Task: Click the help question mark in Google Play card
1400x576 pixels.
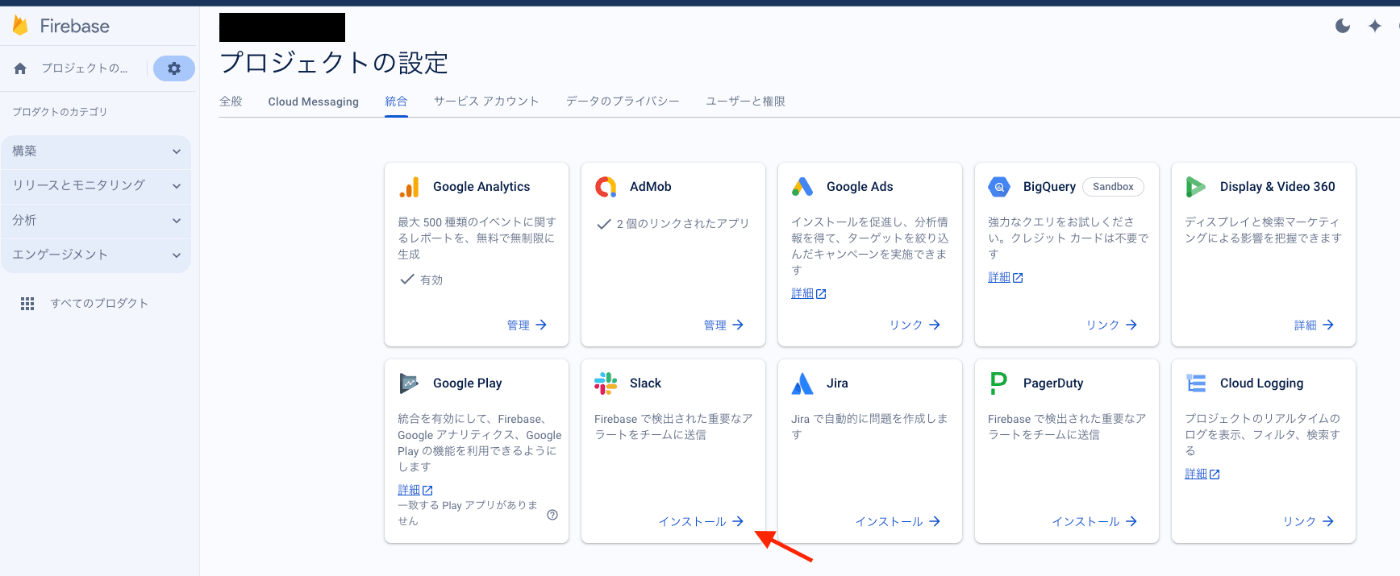Action: click(x=552, y=515)
